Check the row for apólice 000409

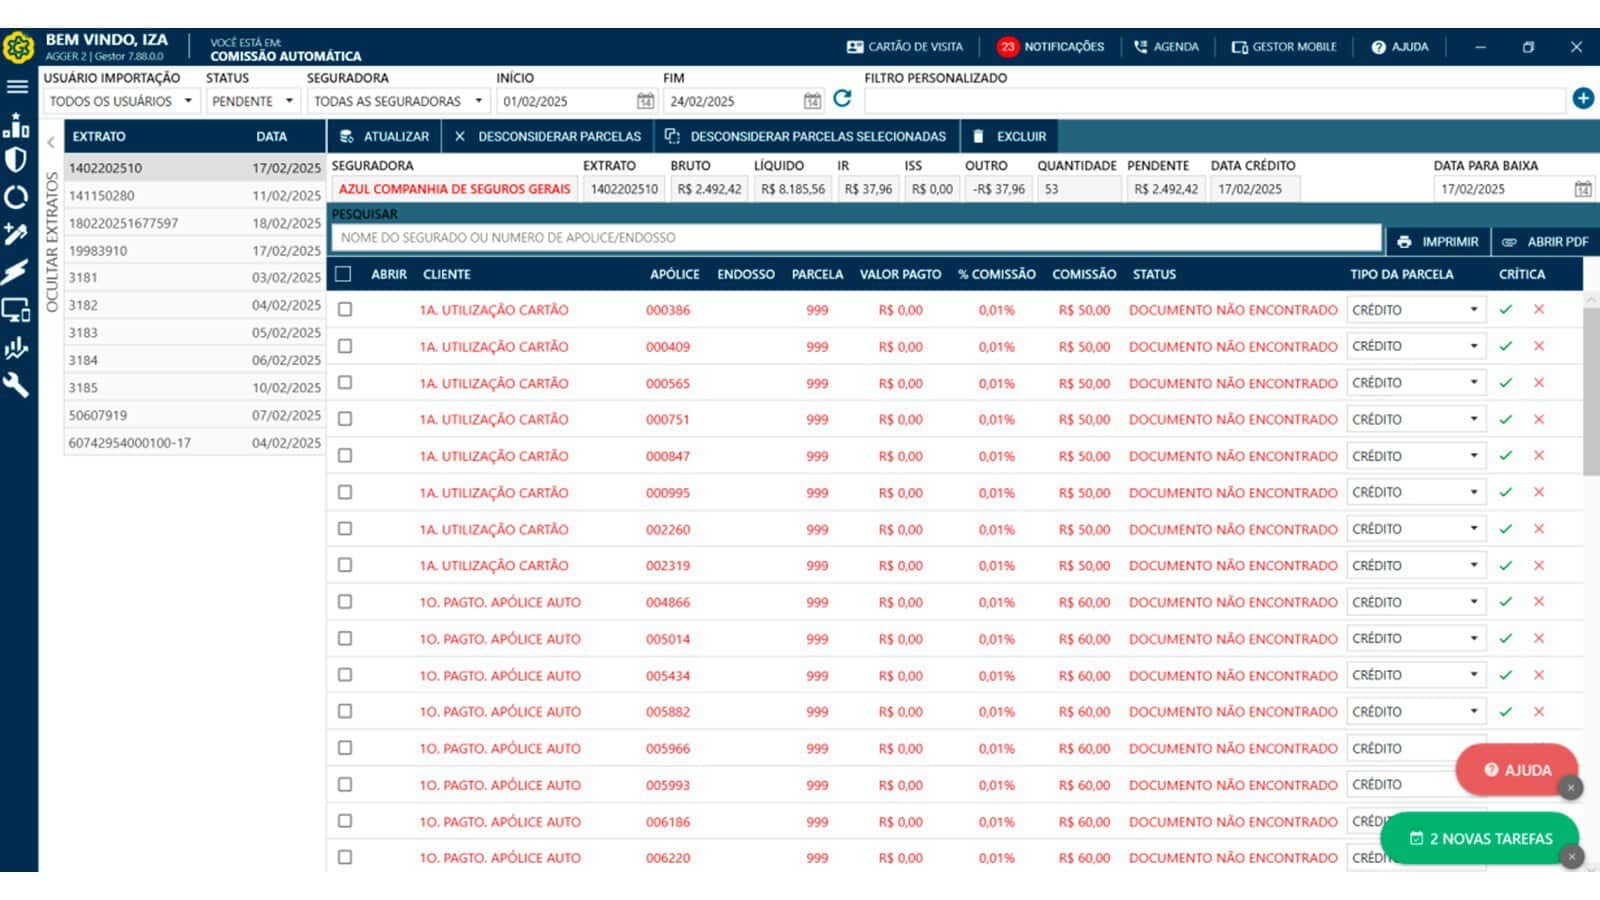(x=345, y=346)
